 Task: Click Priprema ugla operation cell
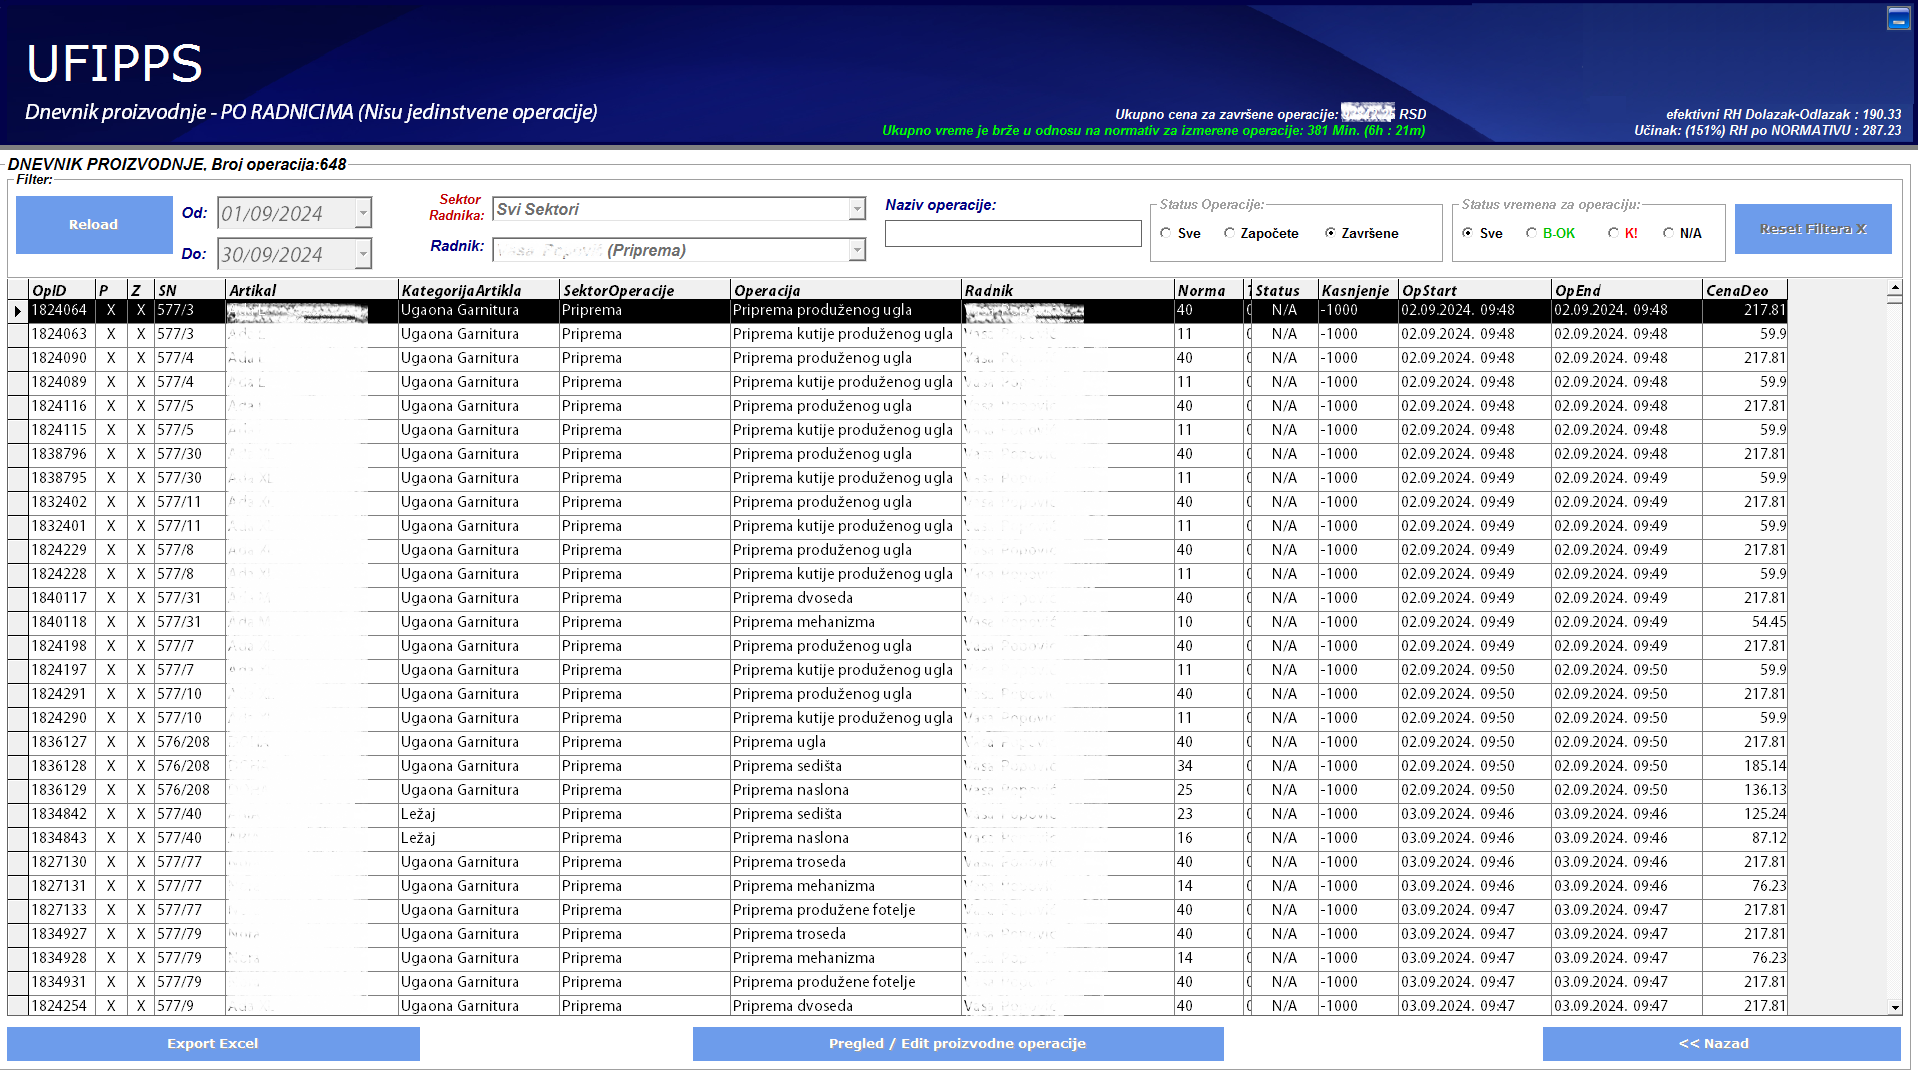click(x=845, y=742)
